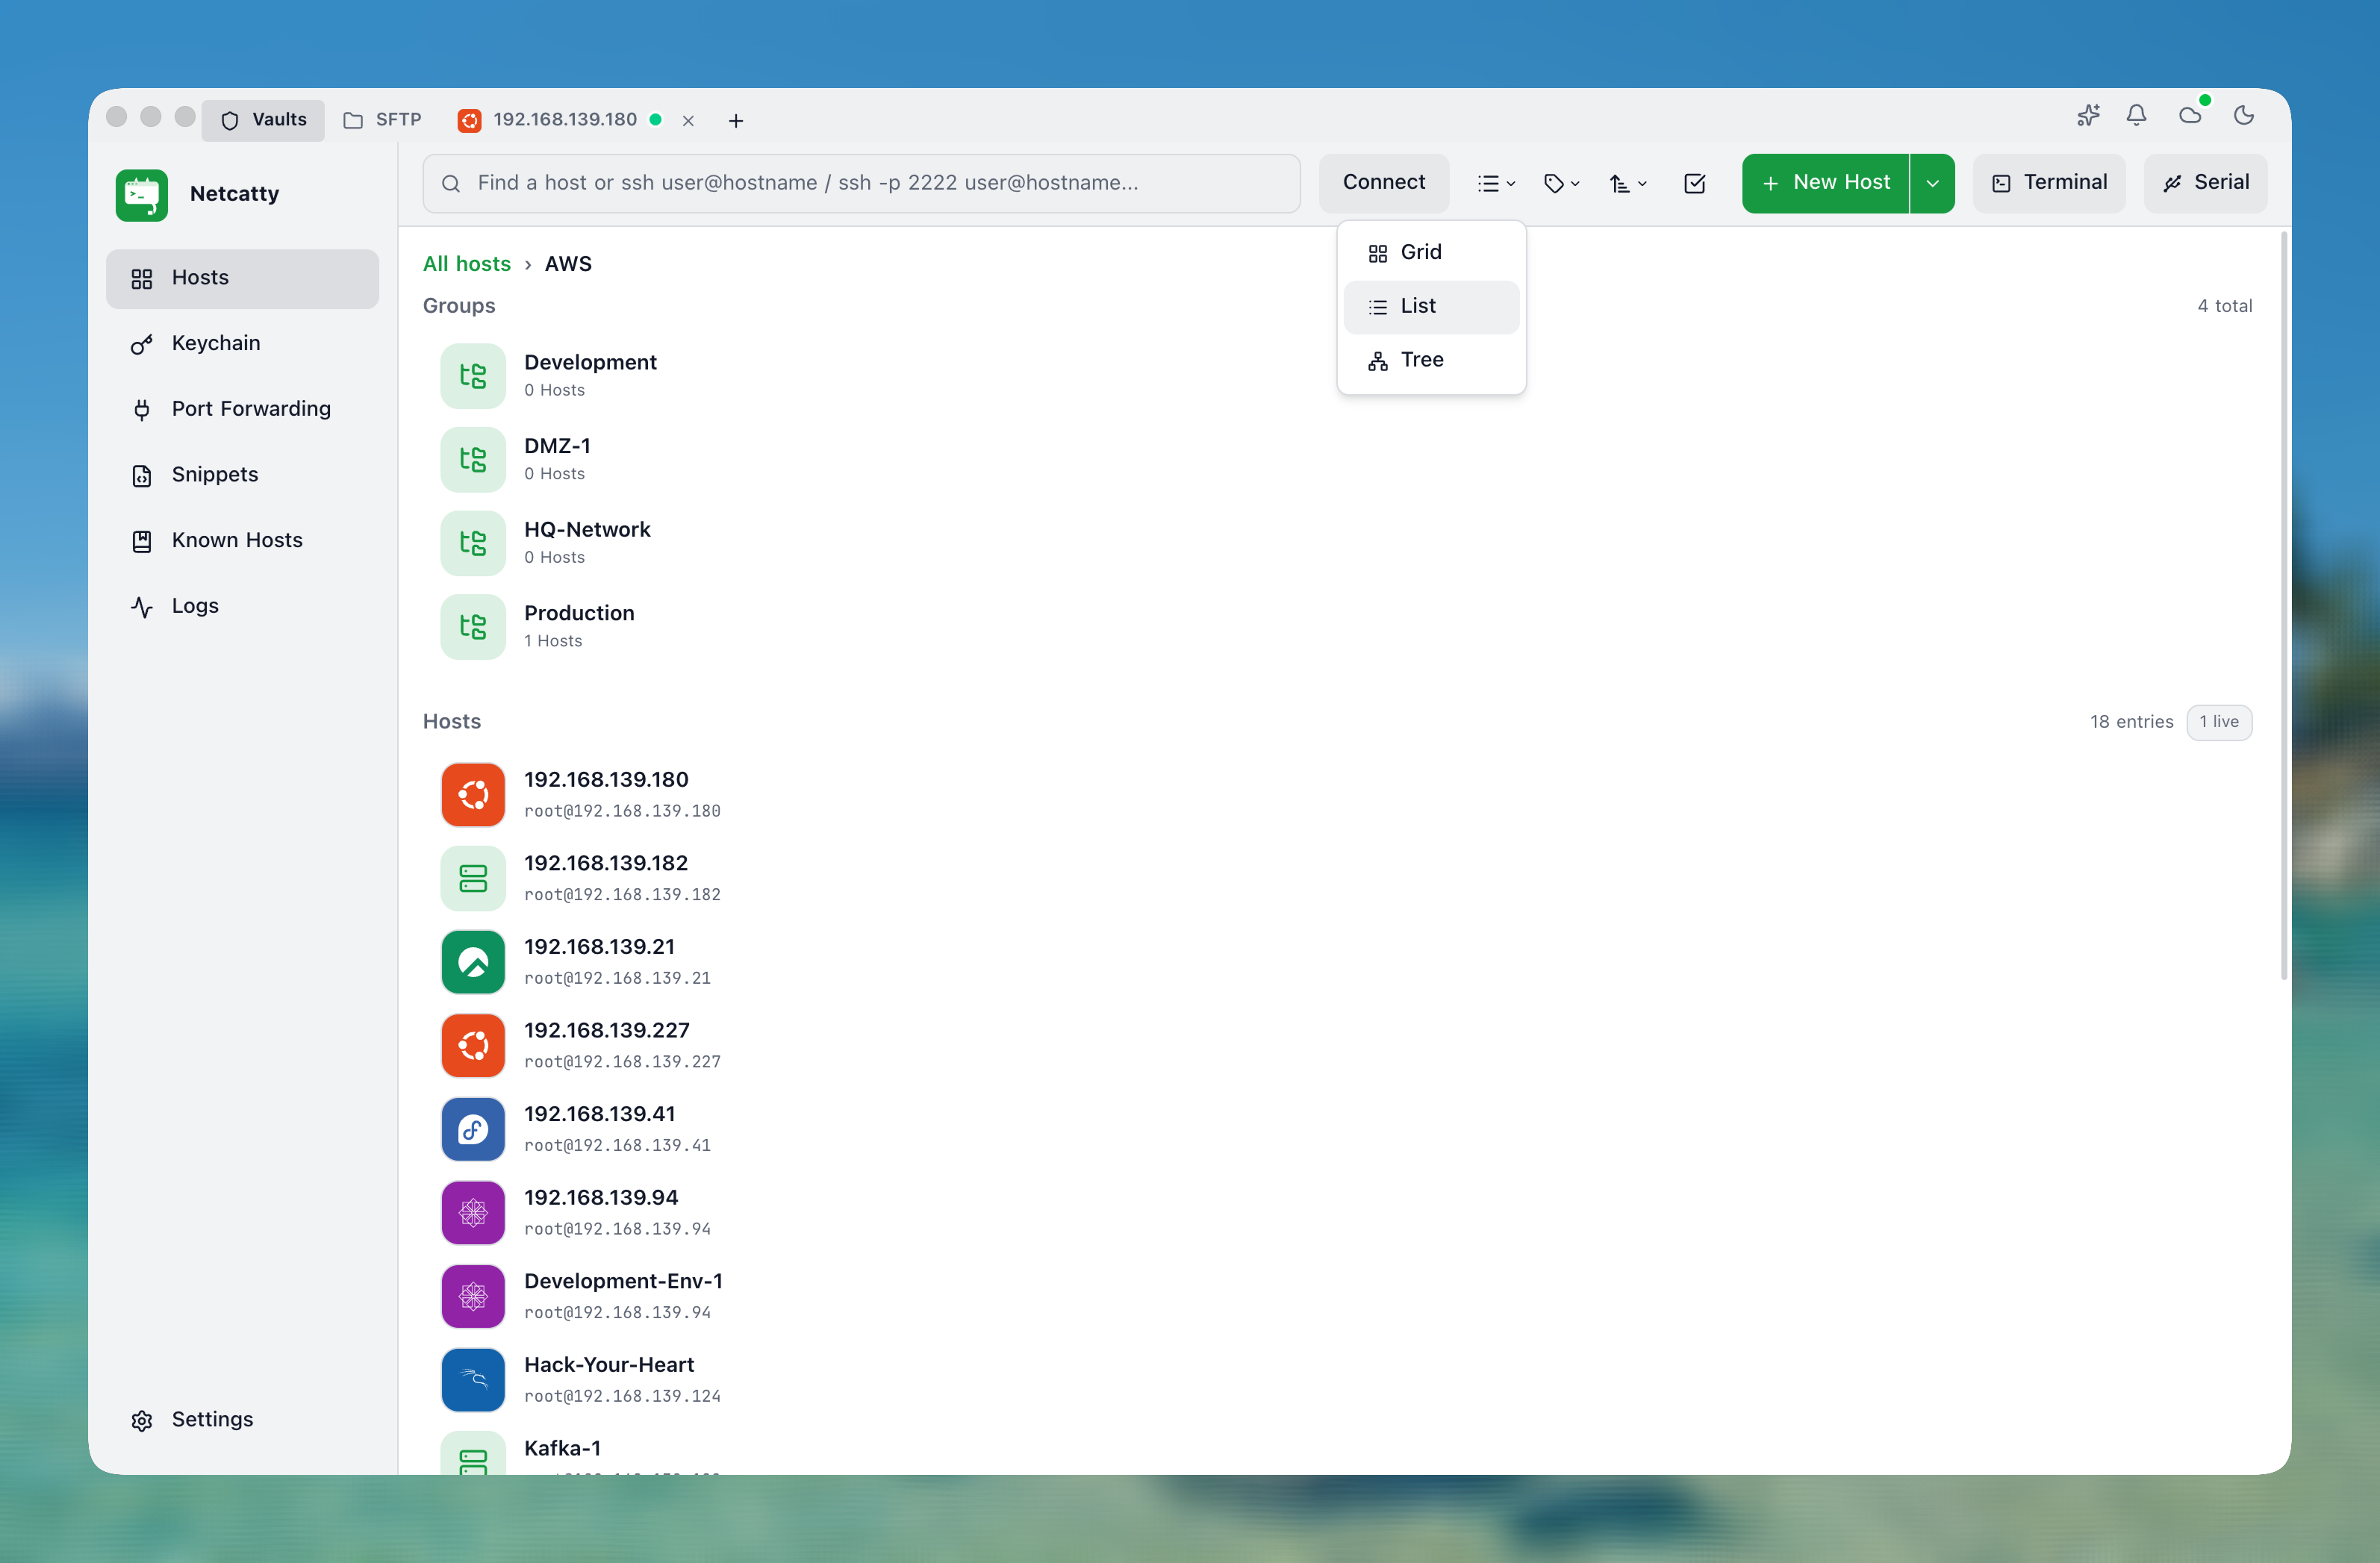
Task: Toggle multi-select mode checkbox icon
Action: point(1694,183)
